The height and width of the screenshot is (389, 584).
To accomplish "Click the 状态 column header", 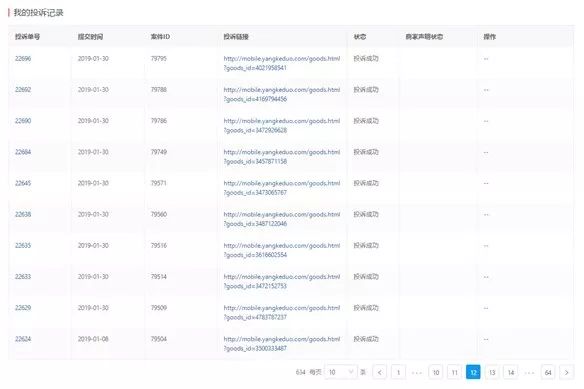I will pos(360,37).
